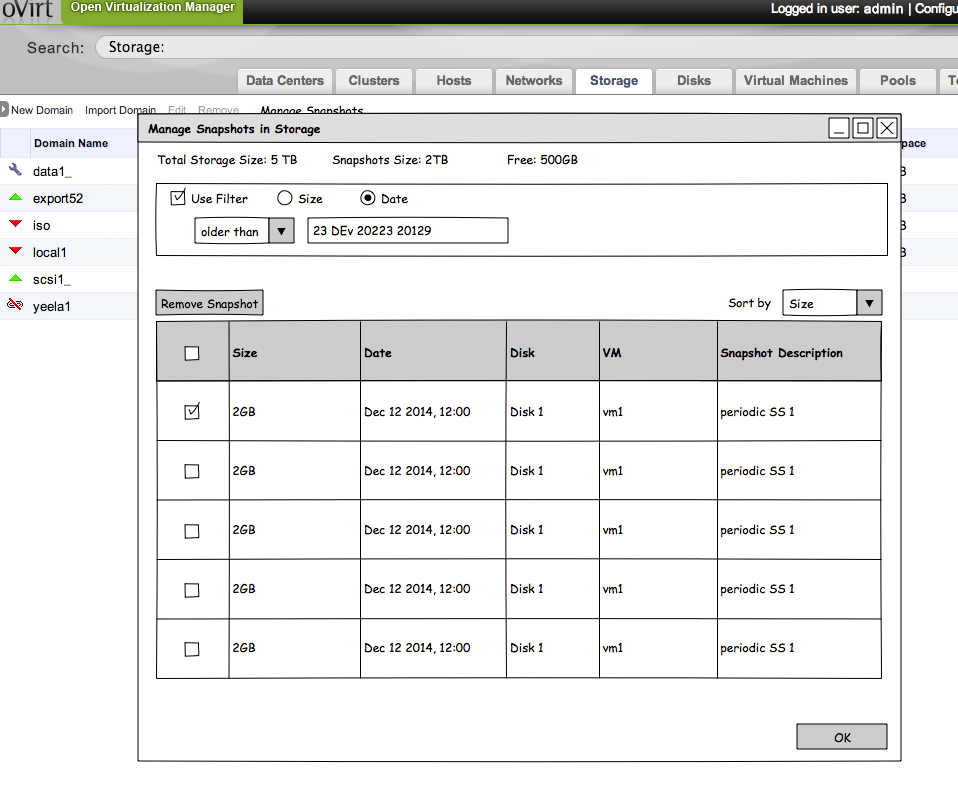
Task: Click red down arrow next to iso
Action: [15, 224]
